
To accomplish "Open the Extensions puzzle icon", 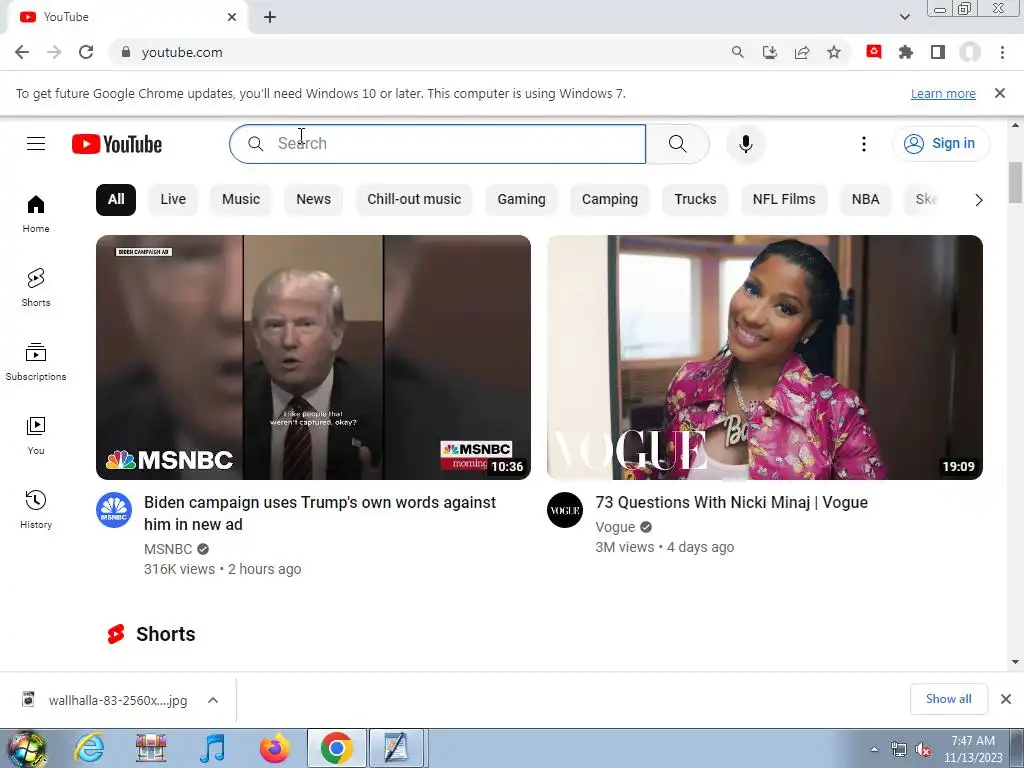I will (906, 52).
